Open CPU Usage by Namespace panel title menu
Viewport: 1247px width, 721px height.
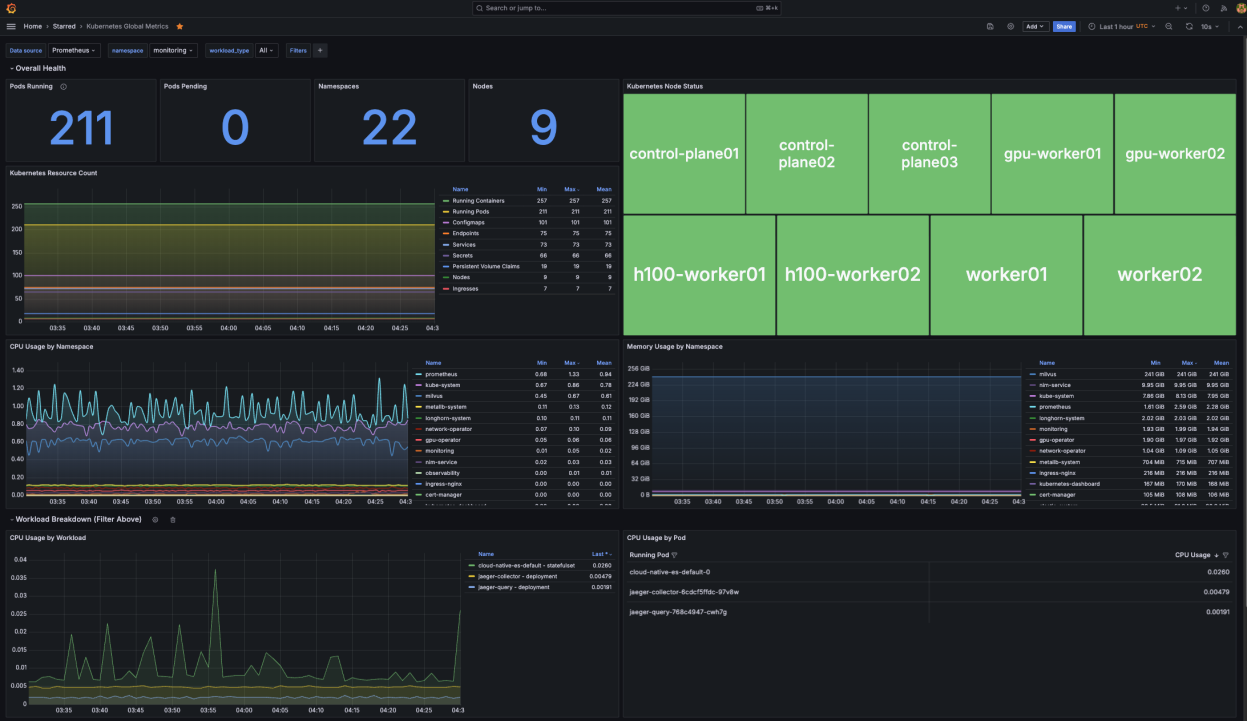[51, 346]
